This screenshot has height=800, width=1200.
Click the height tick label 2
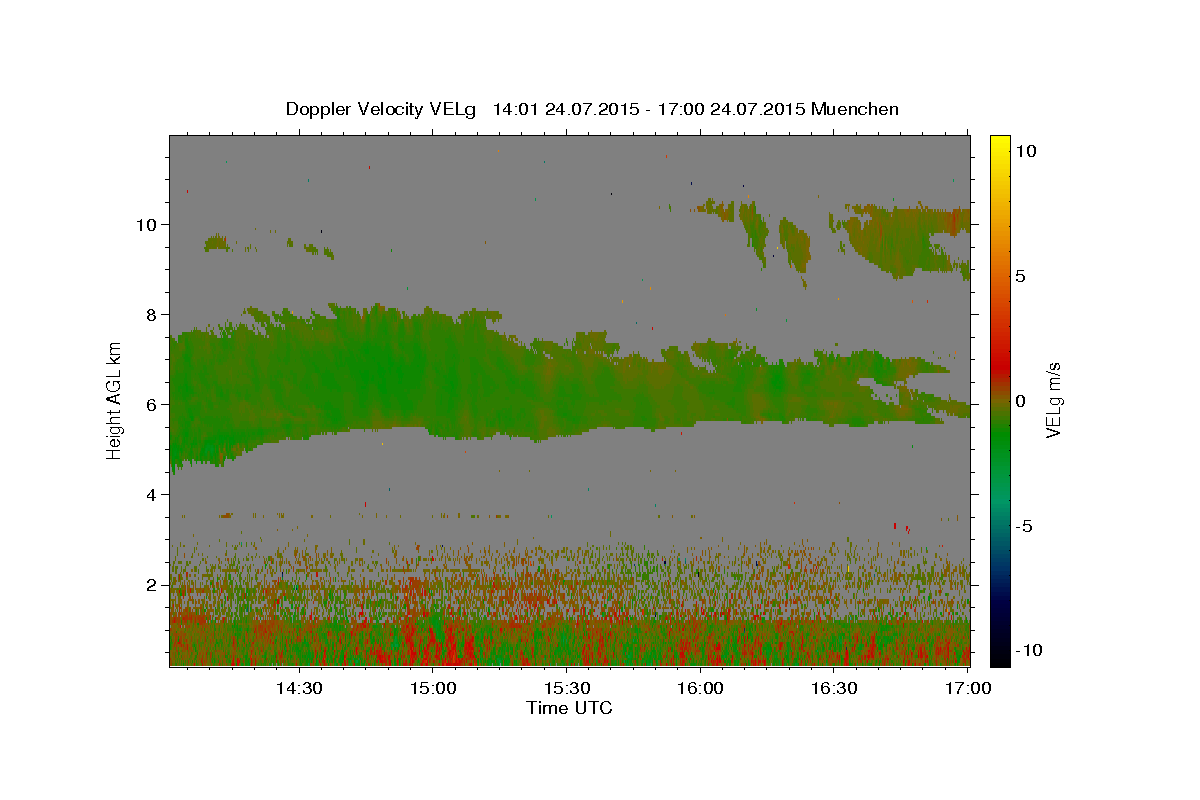tap(152, 585)
